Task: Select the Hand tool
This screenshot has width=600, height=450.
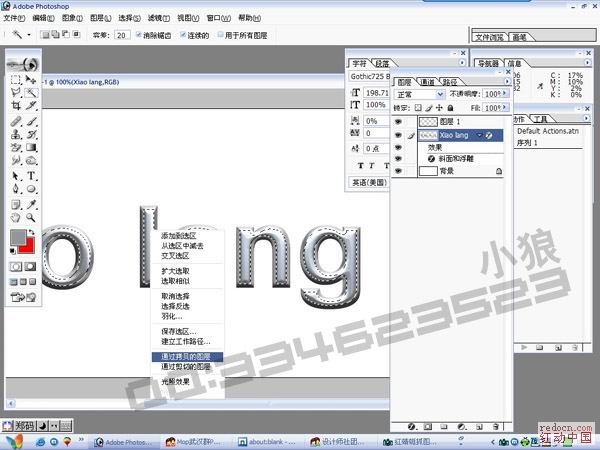Action: (x=16, y=216)
